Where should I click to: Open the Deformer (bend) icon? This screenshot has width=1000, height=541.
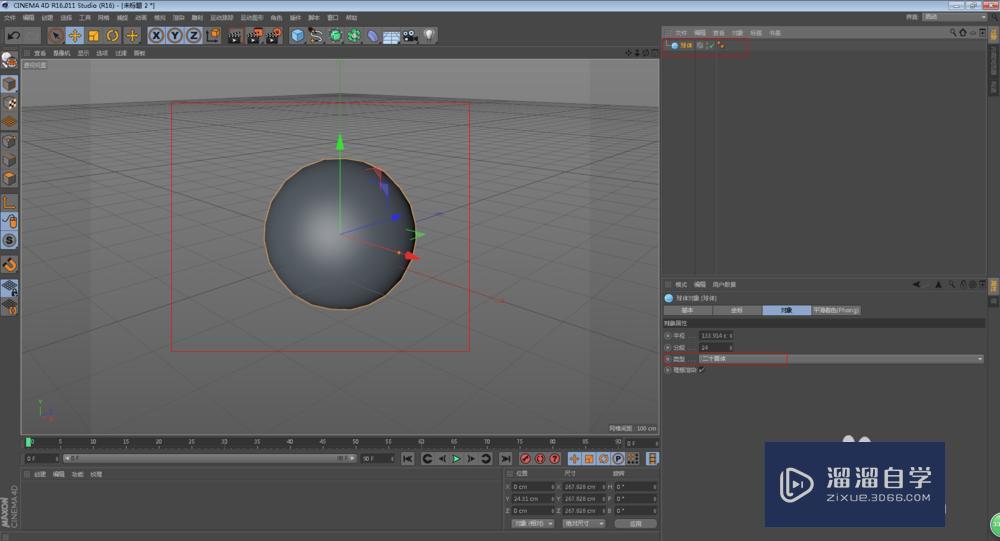coord(372,36)
